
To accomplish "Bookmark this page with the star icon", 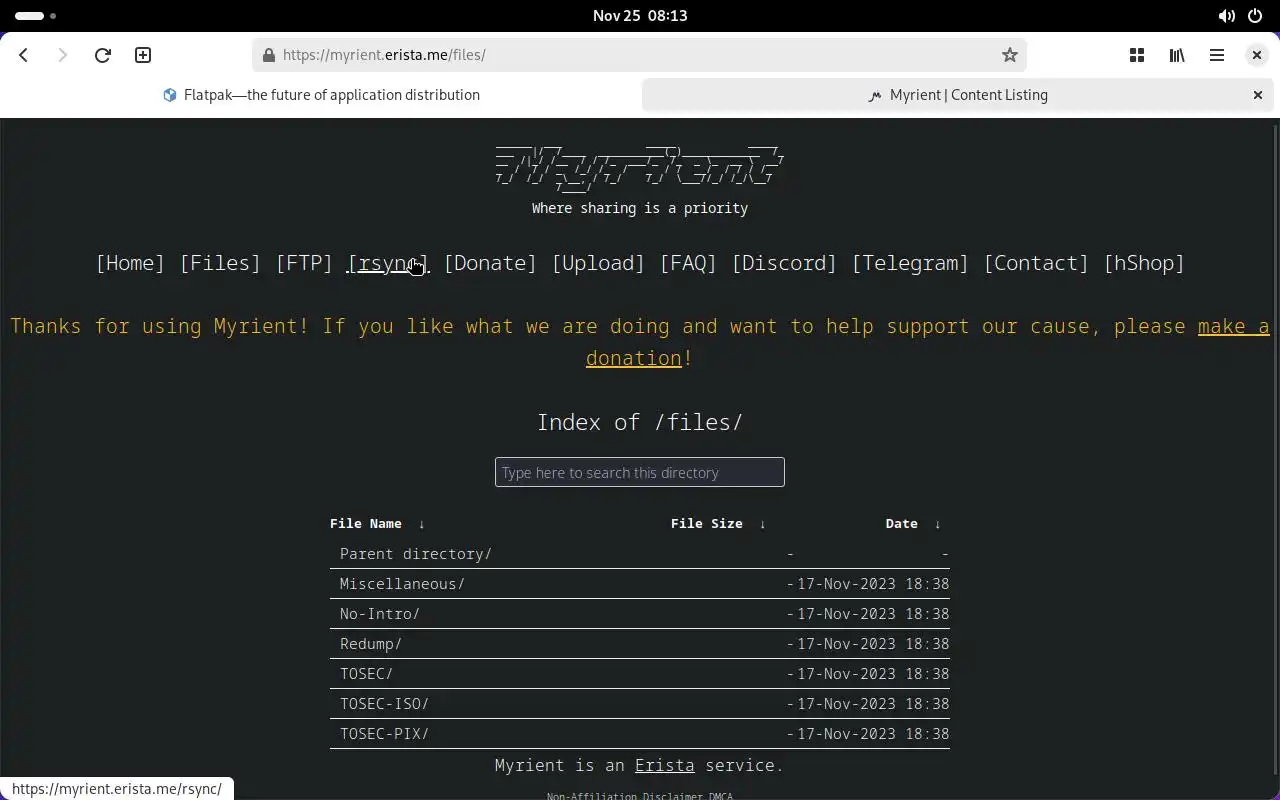I will coord(1010,55).
